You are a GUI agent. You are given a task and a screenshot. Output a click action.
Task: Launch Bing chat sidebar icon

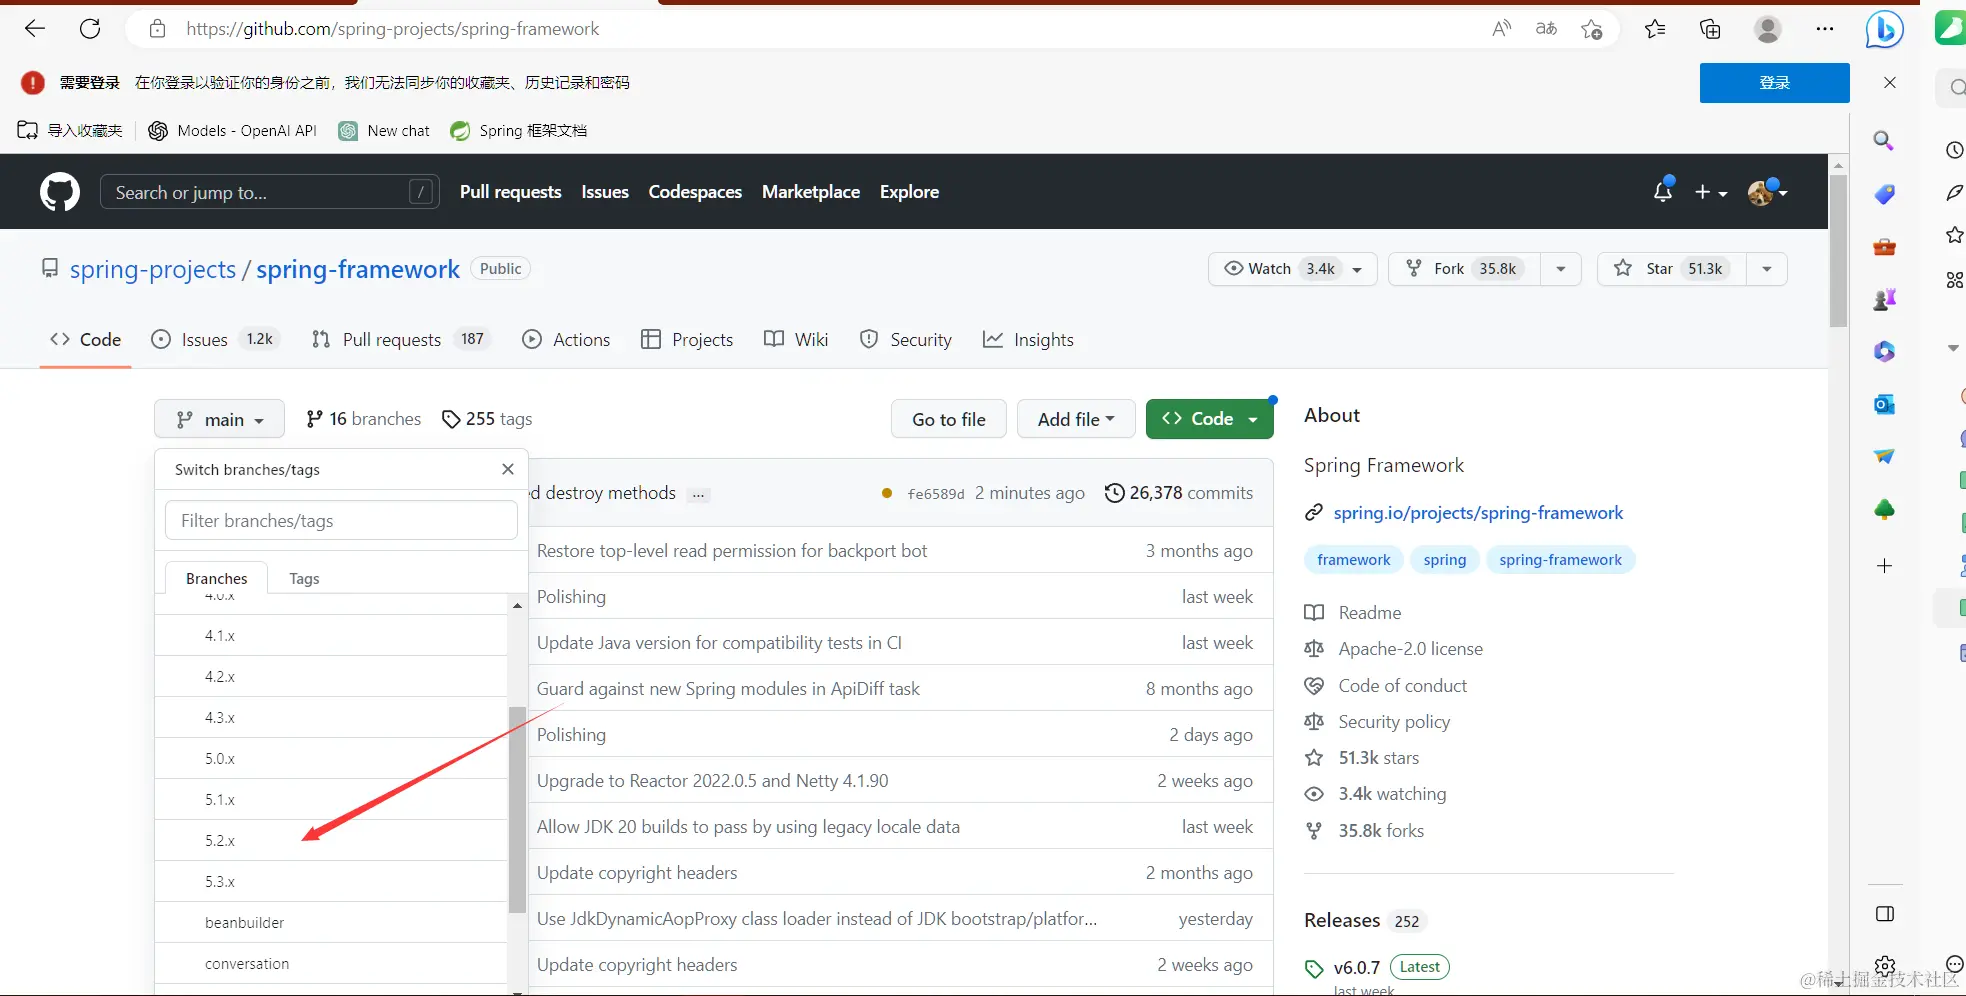1884,29
